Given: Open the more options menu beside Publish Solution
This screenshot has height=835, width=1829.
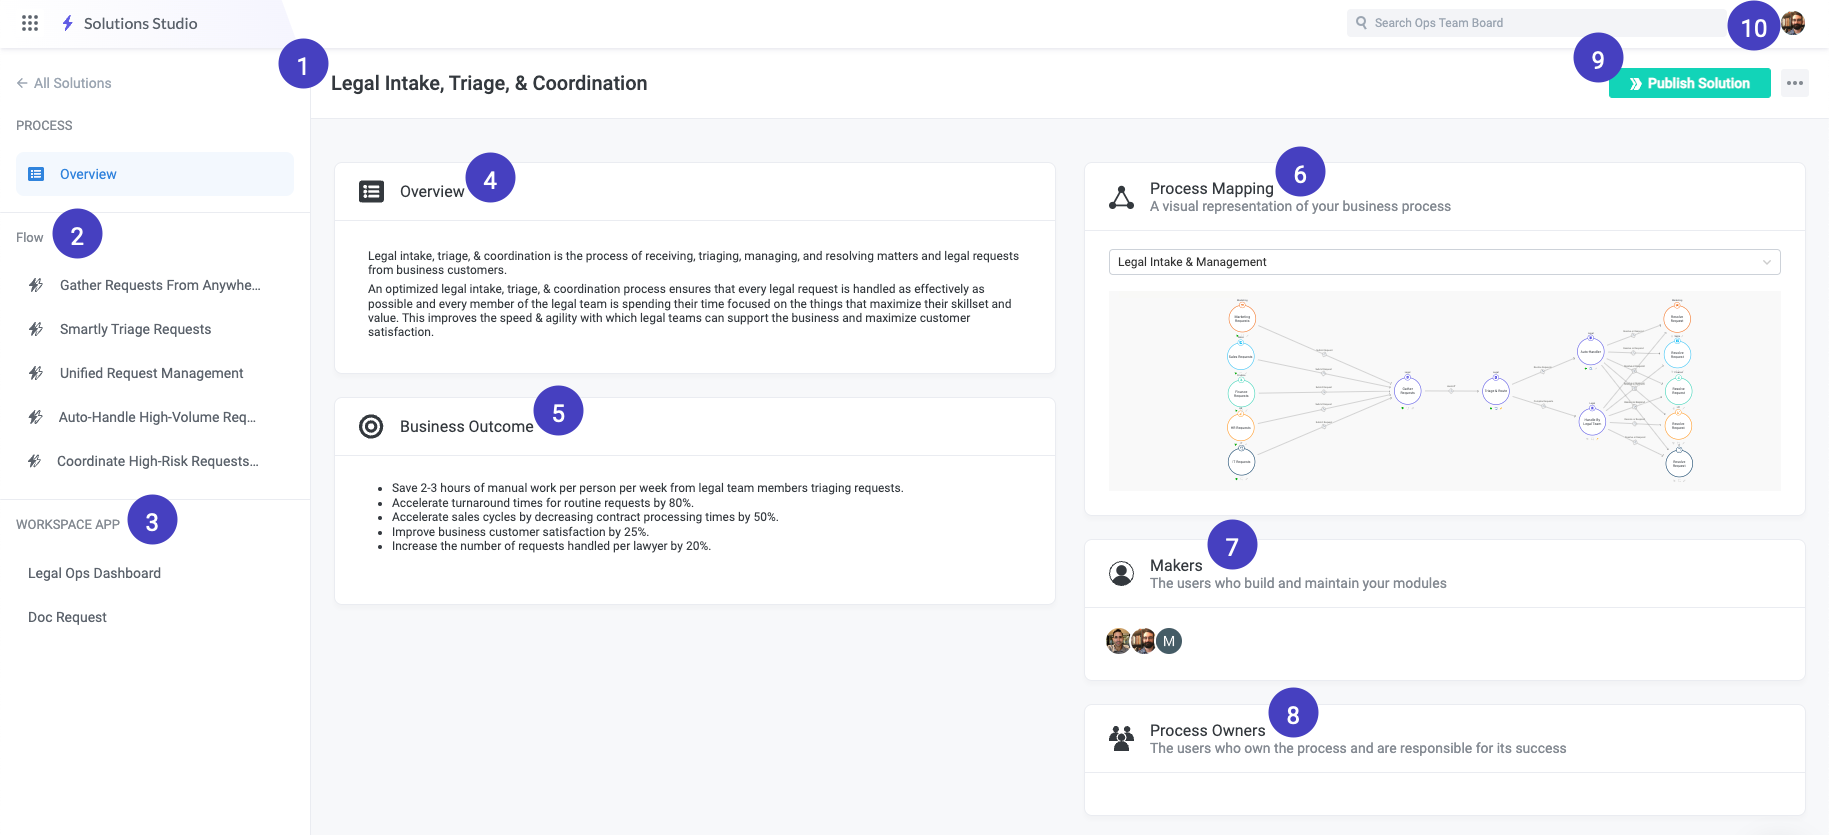Looking at the screenshot, I should point(1794,83).
